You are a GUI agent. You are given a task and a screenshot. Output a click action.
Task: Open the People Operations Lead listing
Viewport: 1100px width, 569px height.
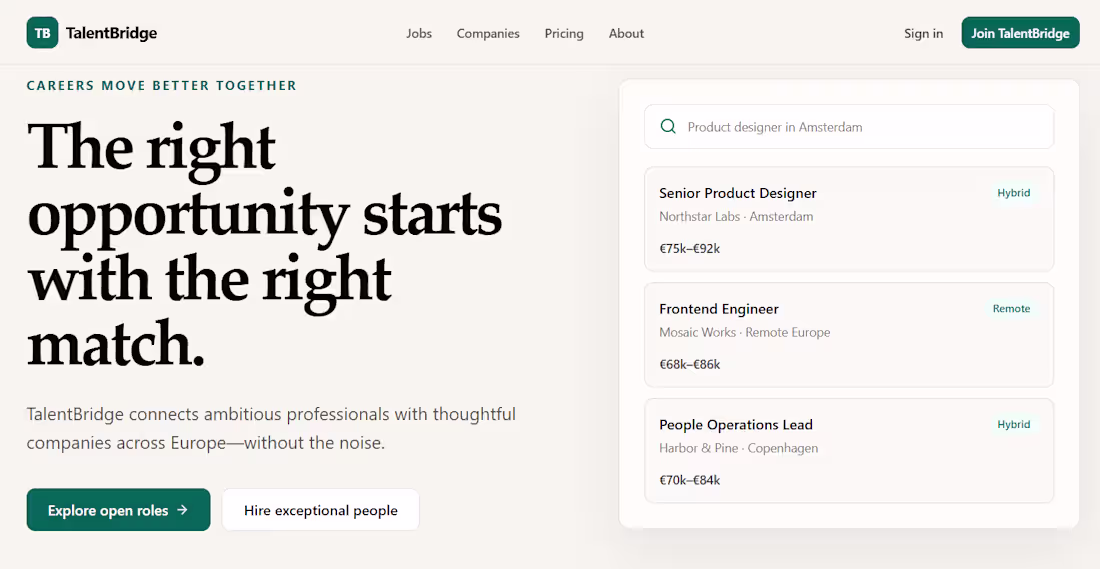[x=849, y=450]
